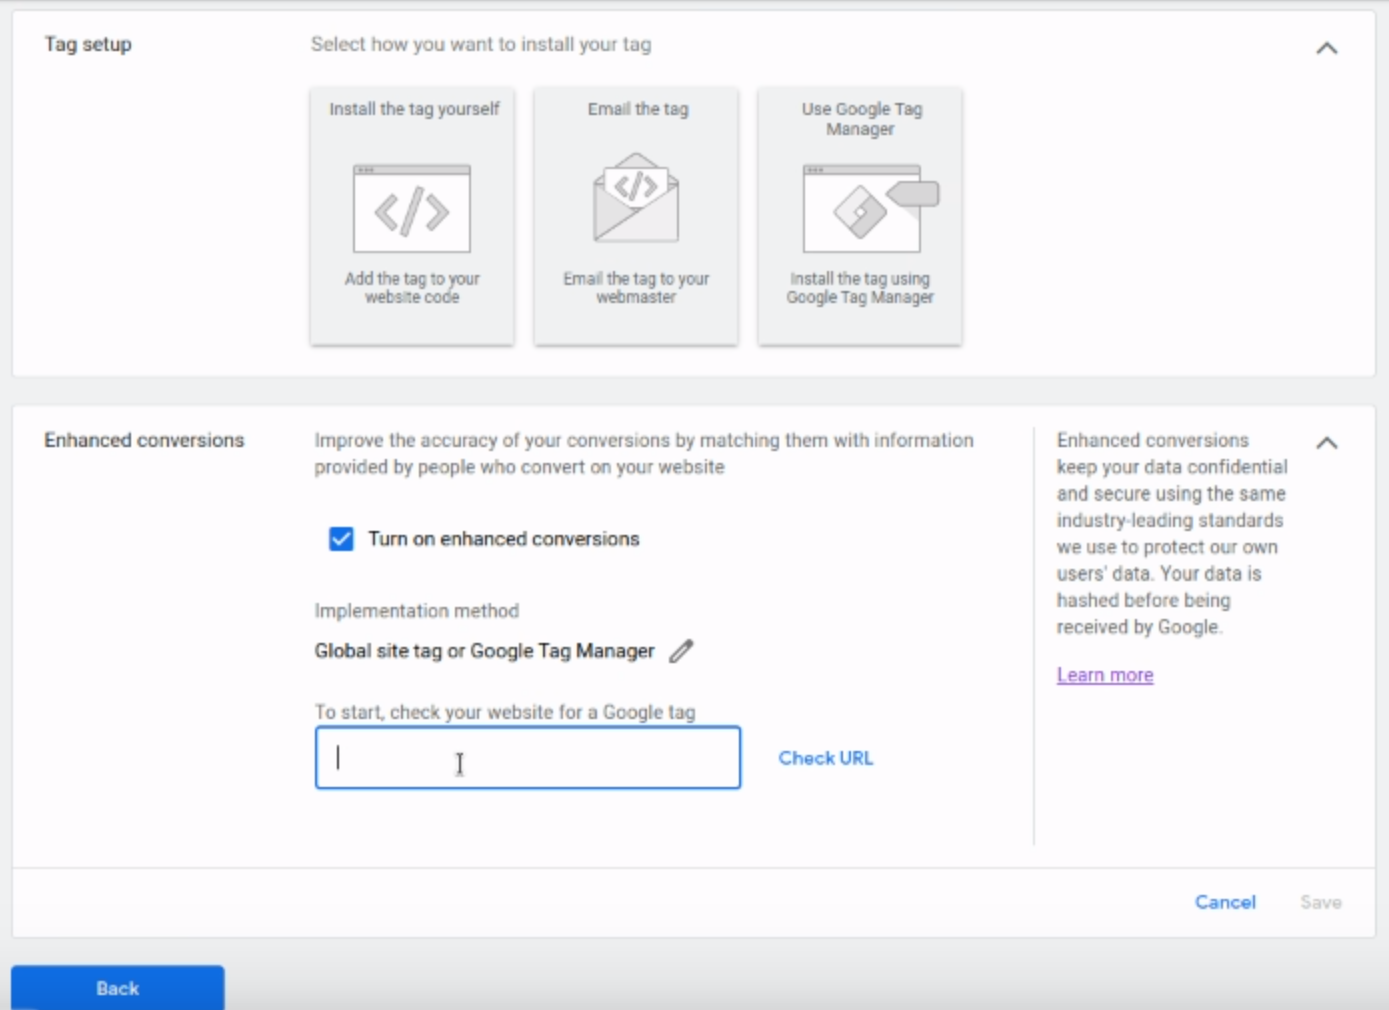
Task: Click the code brackets window icon
Action: point(412,209)
